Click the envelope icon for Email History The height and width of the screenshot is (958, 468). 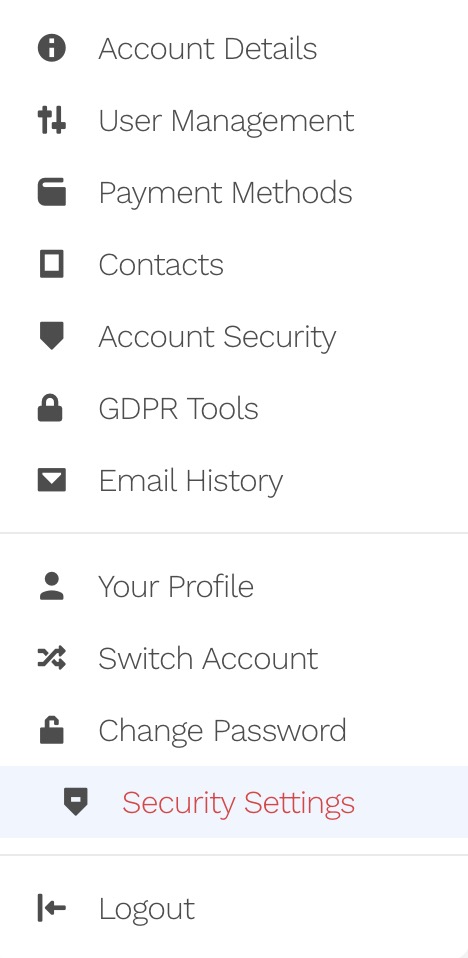pos(51,480)
